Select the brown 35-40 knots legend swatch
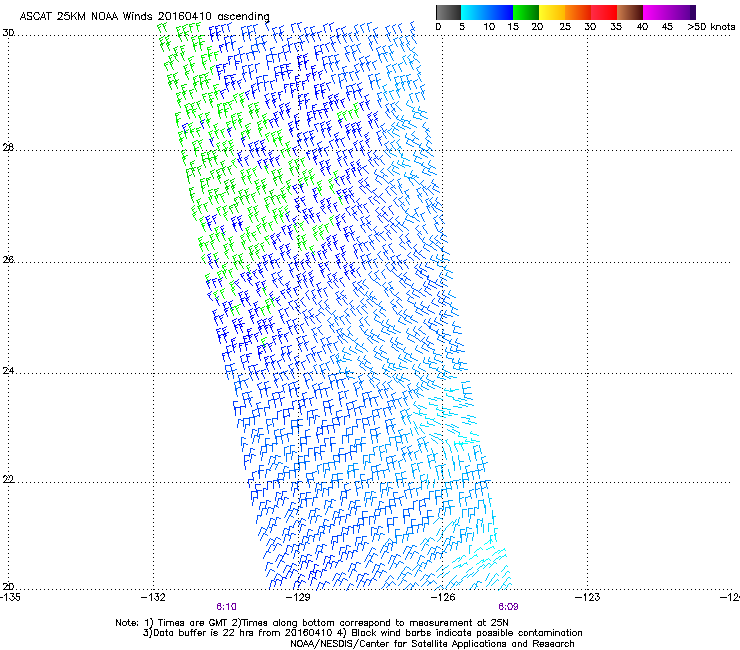This screenshot has height=650, width=740. 630,12
